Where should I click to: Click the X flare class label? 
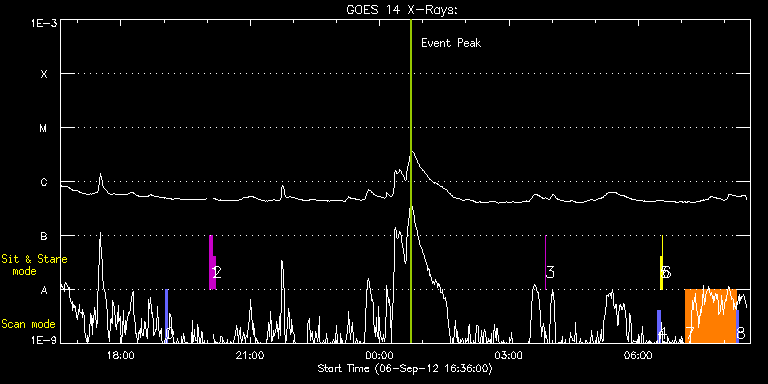click(x=44, y=74)
